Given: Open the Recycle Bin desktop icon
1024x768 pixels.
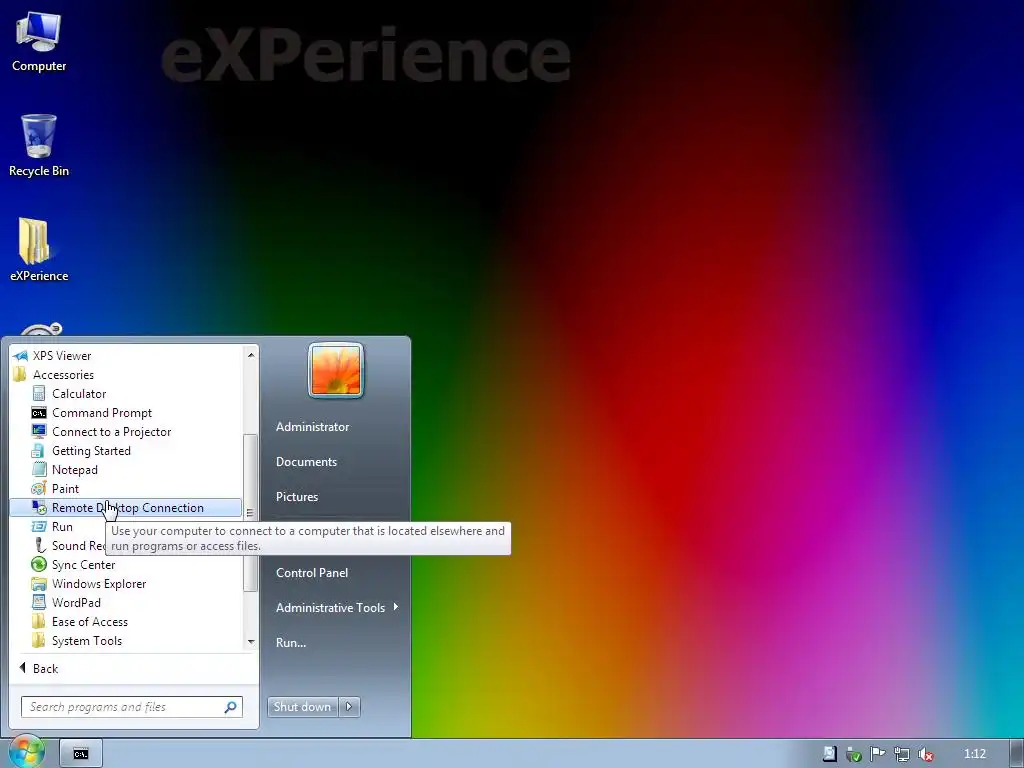Looking at the screenshot, I should (x=39, y=146).
